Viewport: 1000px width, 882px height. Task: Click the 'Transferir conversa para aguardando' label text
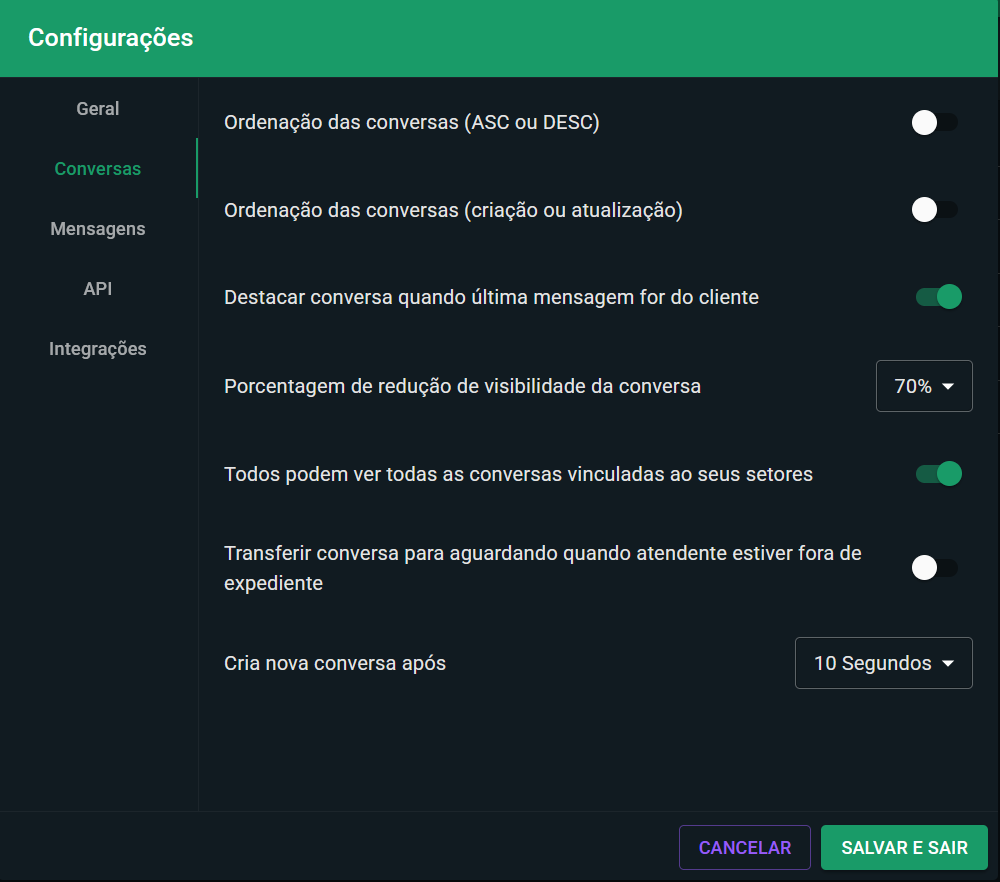(x=542, y=553)
